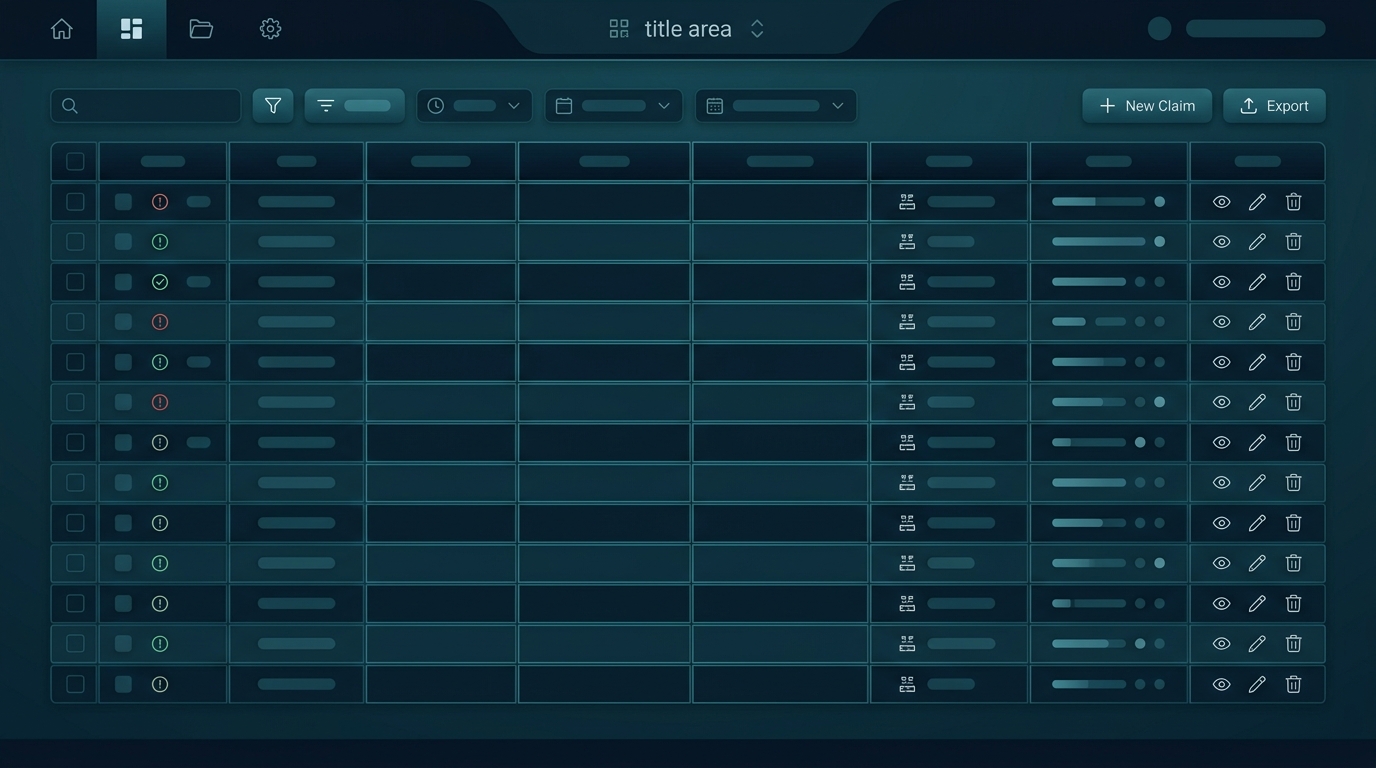Click the trash icon in the second row
1376x768 pixels.
(x=1293, y=242)
